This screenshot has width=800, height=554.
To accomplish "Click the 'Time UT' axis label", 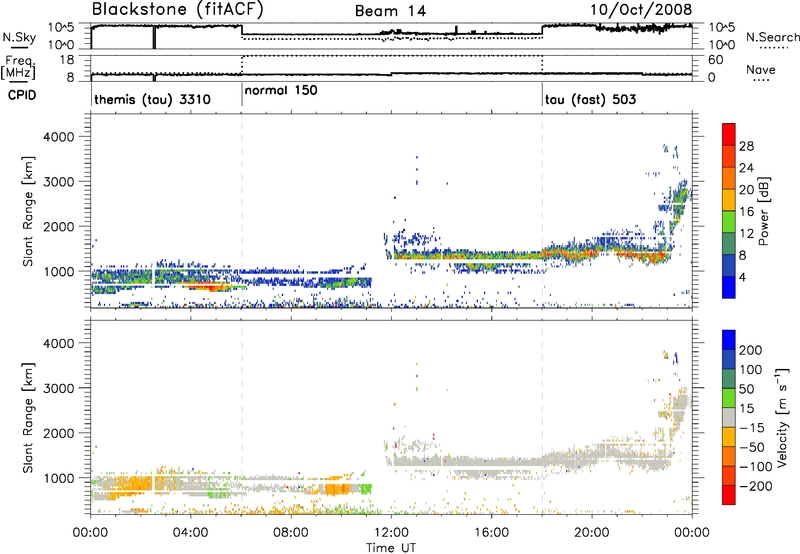I will point(390,548).
